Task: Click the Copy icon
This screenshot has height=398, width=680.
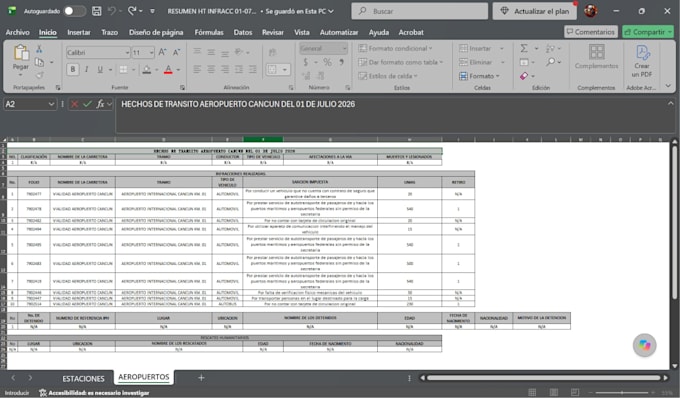Action: pos(39,62)
